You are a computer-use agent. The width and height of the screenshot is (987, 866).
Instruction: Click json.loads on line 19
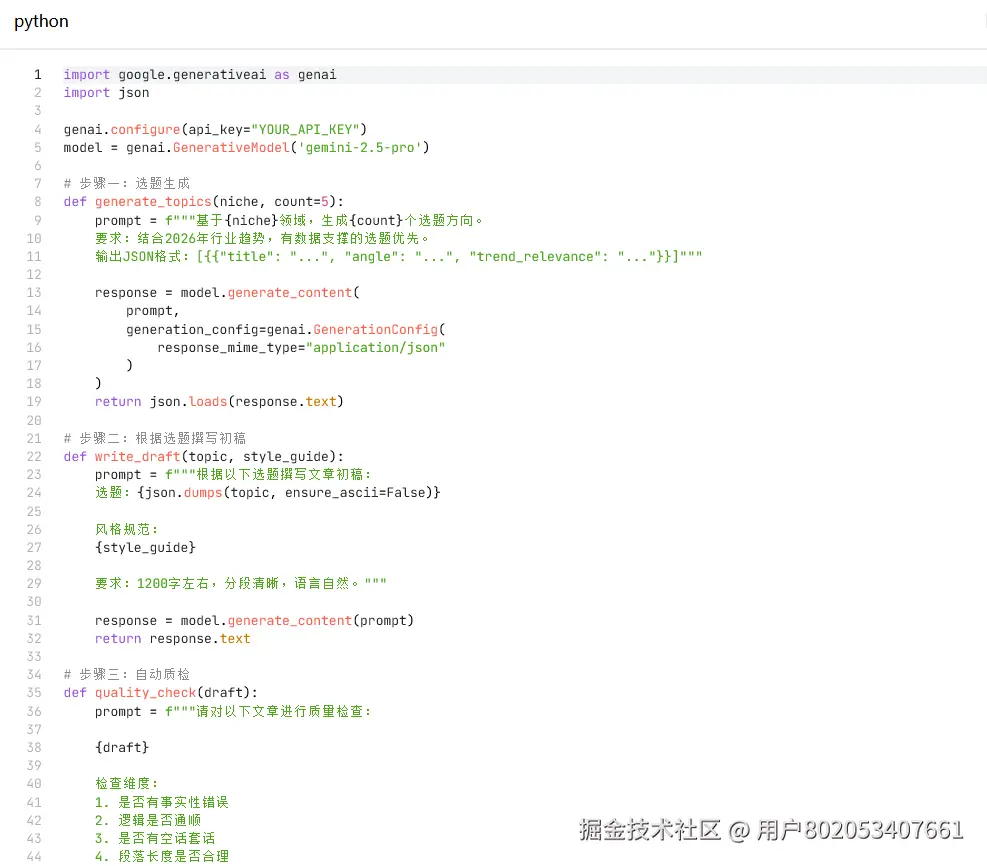pyautogui.click(x=188, y=401)
